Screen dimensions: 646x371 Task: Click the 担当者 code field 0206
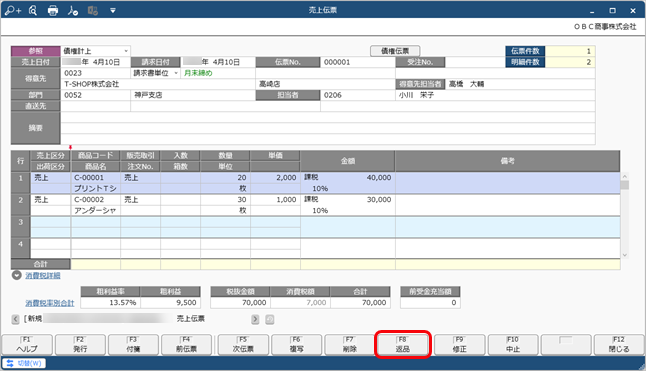pos(357,95)
